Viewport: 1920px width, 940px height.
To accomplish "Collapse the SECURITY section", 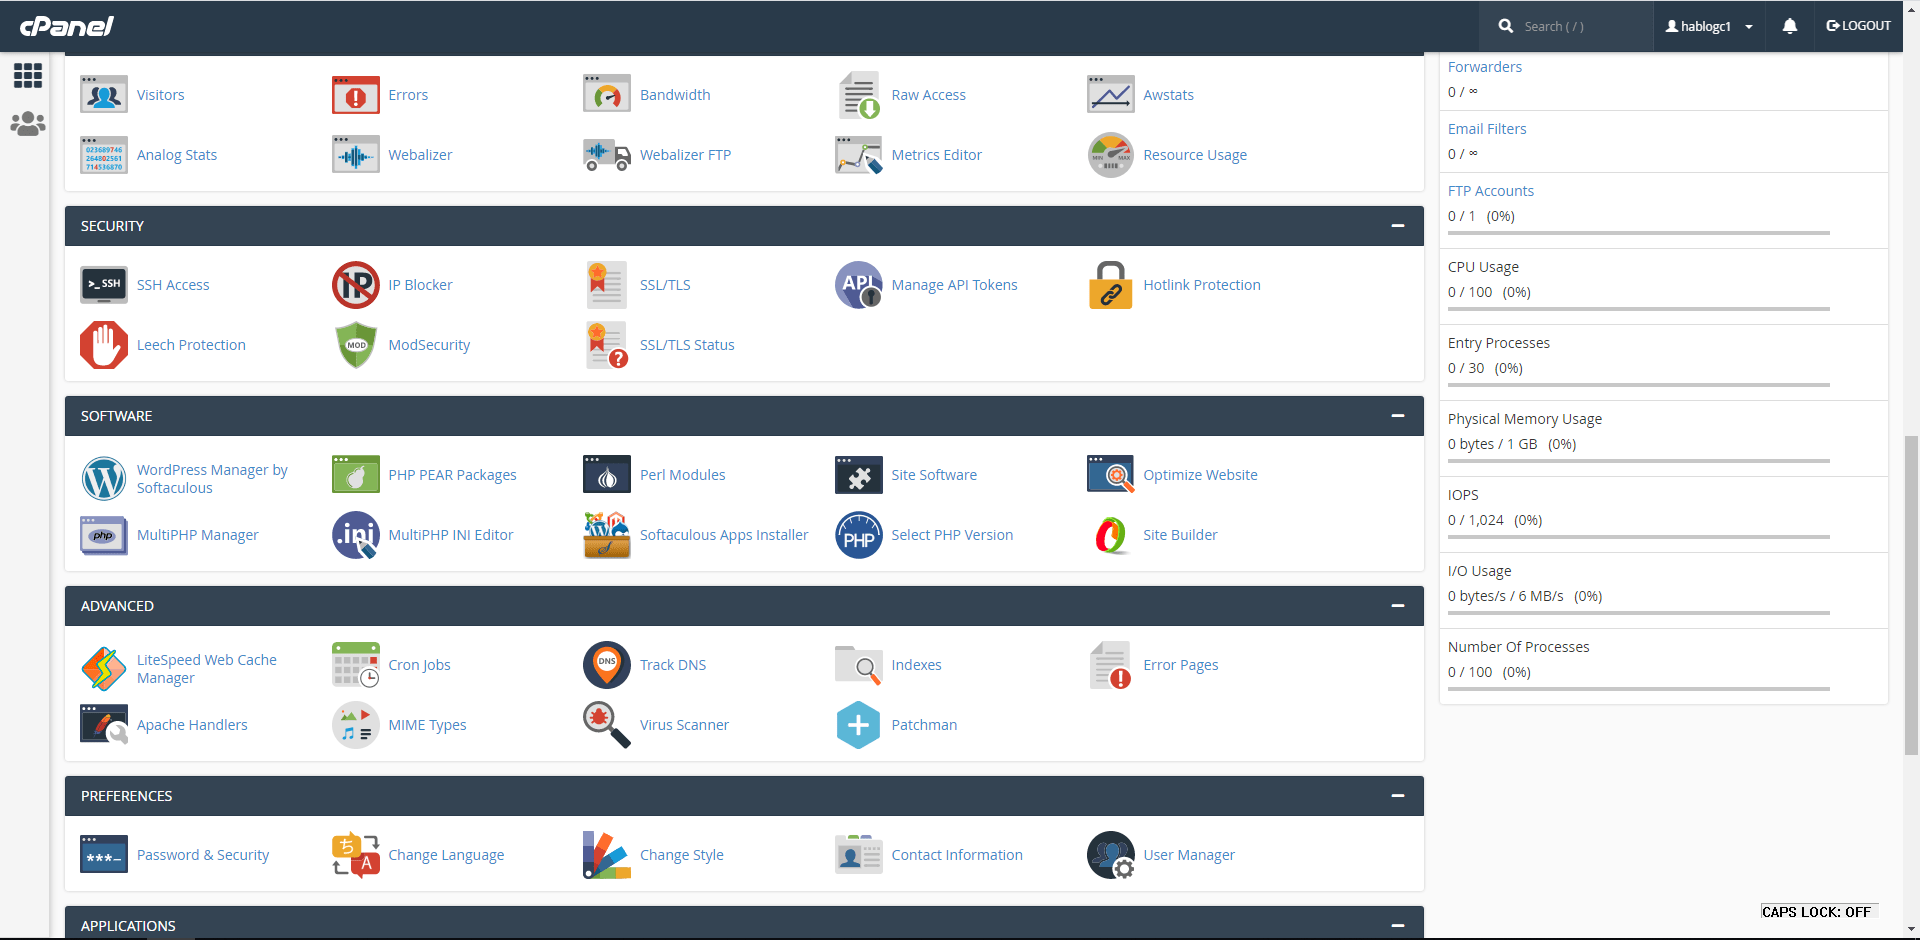I will [1397, 225].
